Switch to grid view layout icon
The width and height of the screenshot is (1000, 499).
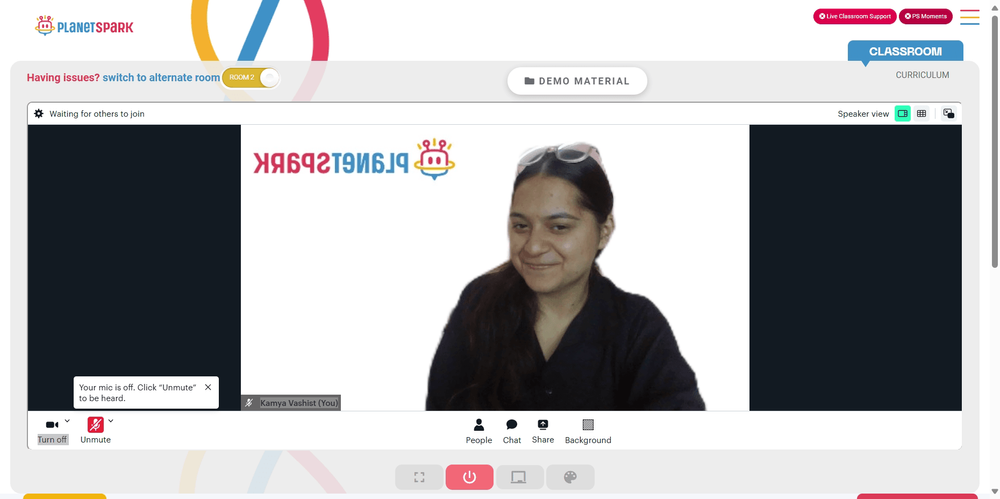[x=922, y=114]
